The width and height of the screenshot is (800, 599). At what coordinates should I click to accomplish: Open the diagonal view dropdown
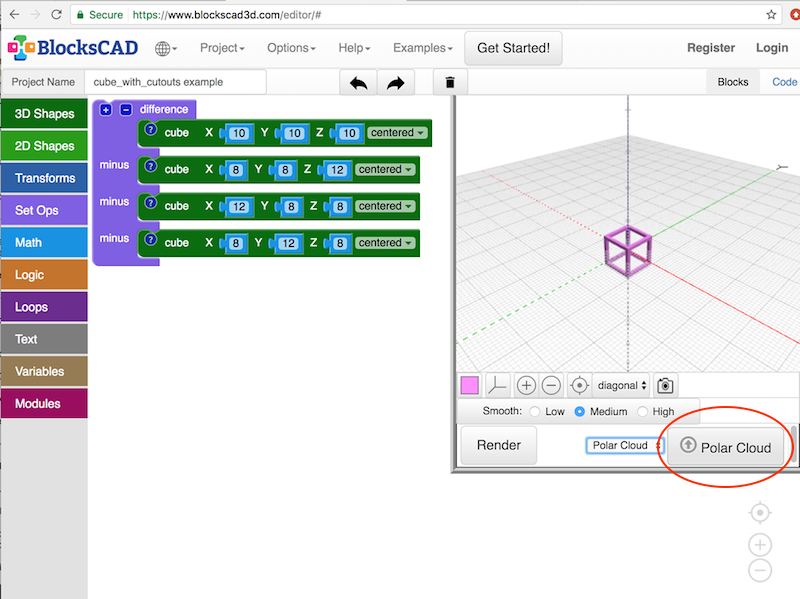(622, 385)
